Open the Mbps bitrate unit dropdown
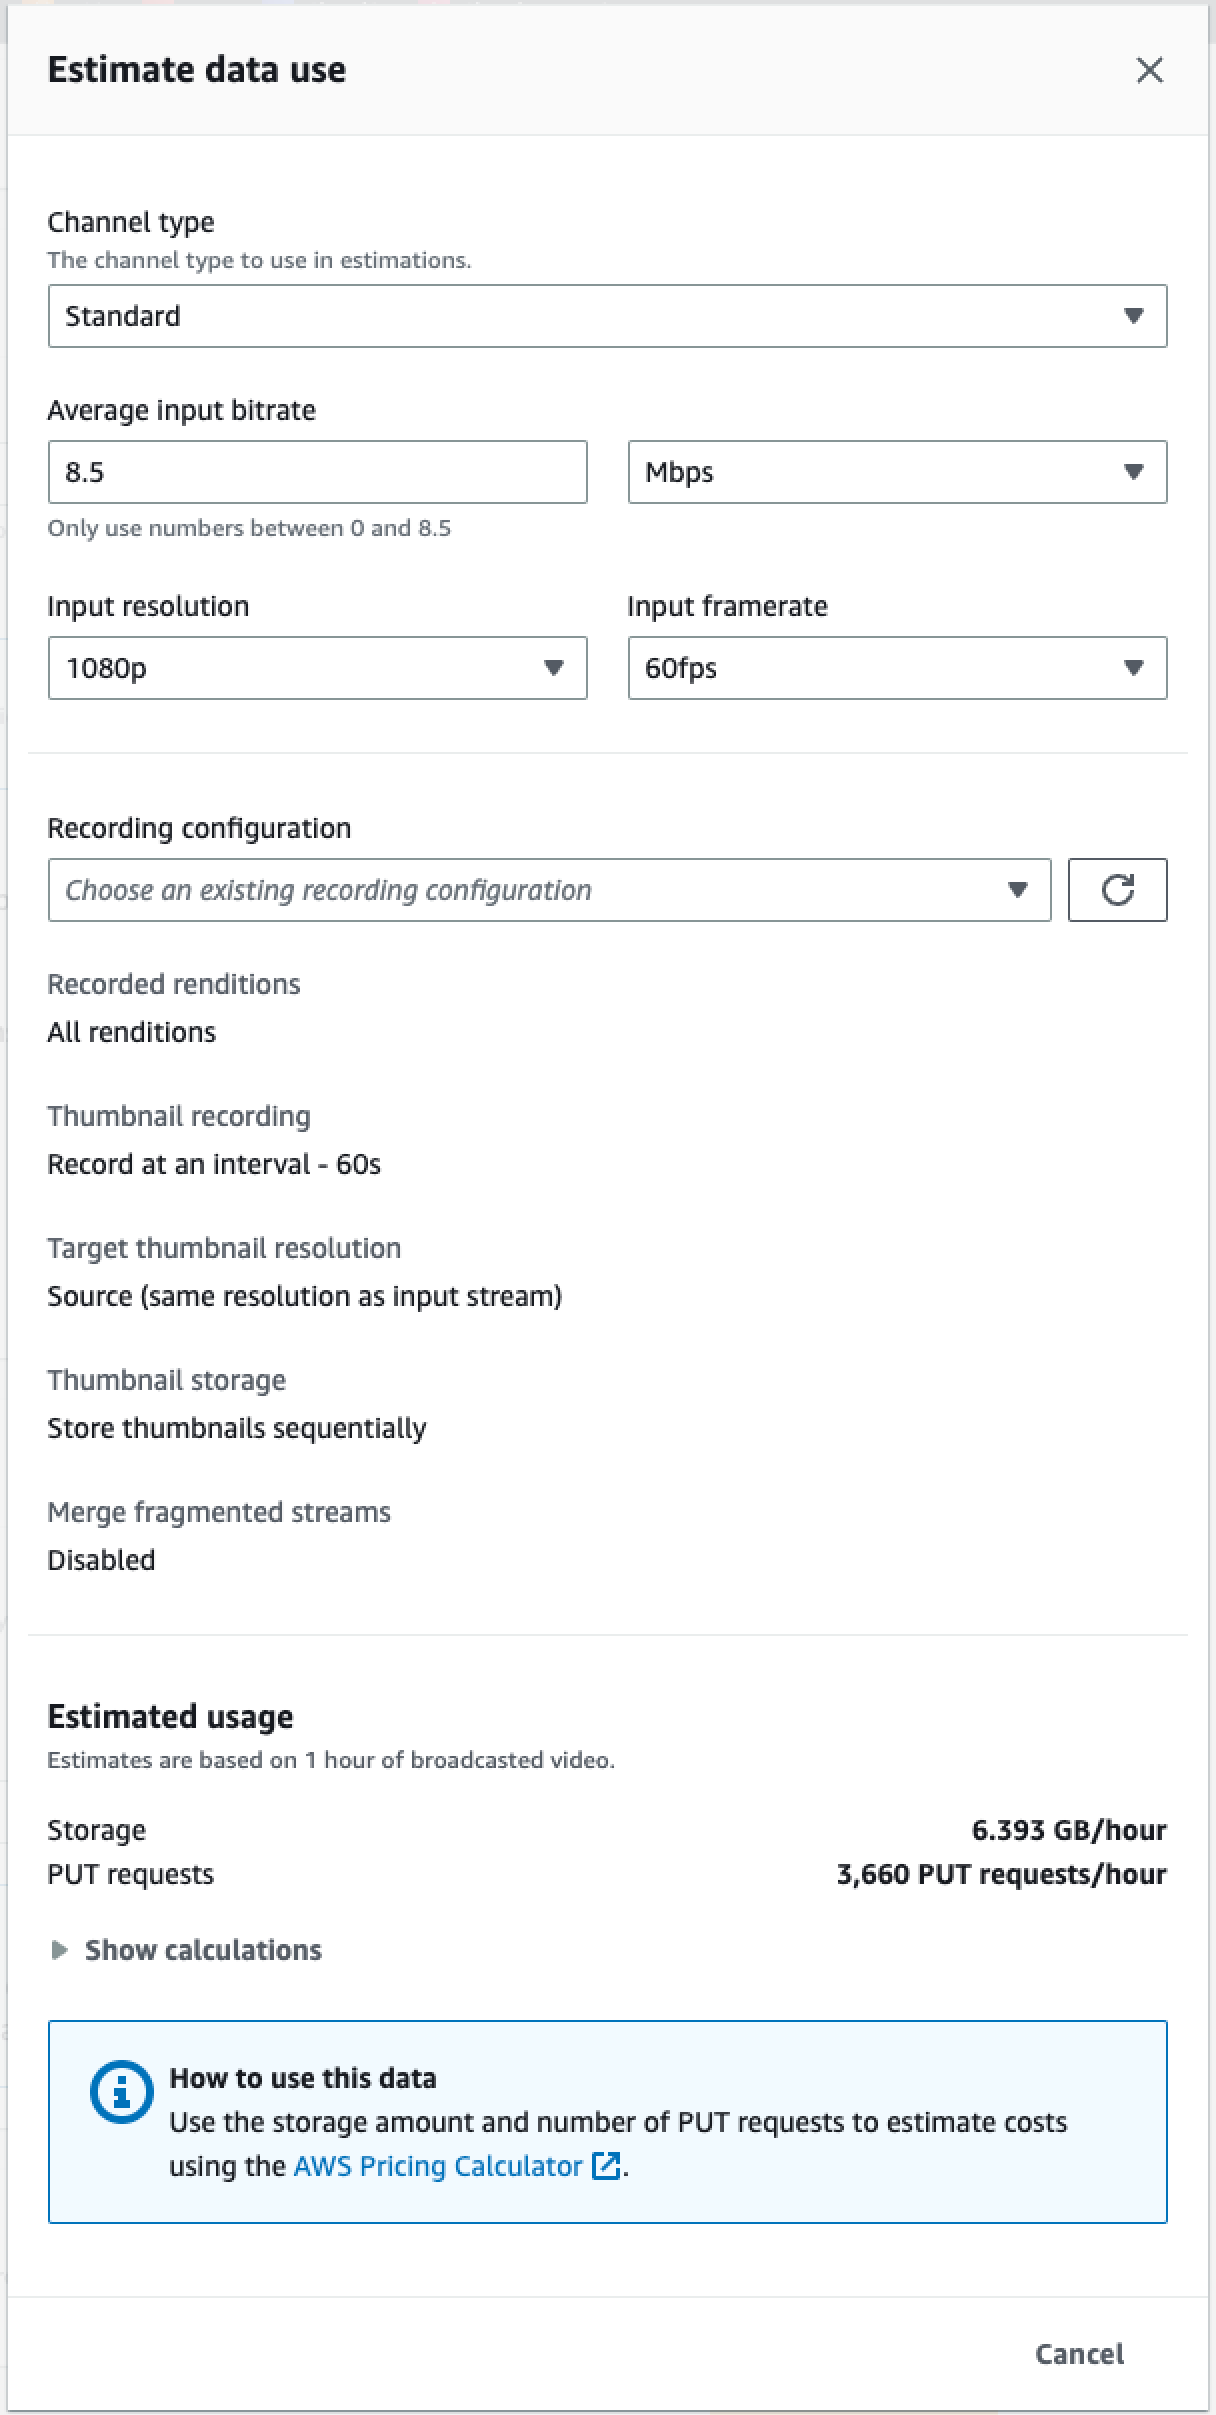Image resolution: width=1216 pixels, height=2415 pixels. (x=896, y=472)
